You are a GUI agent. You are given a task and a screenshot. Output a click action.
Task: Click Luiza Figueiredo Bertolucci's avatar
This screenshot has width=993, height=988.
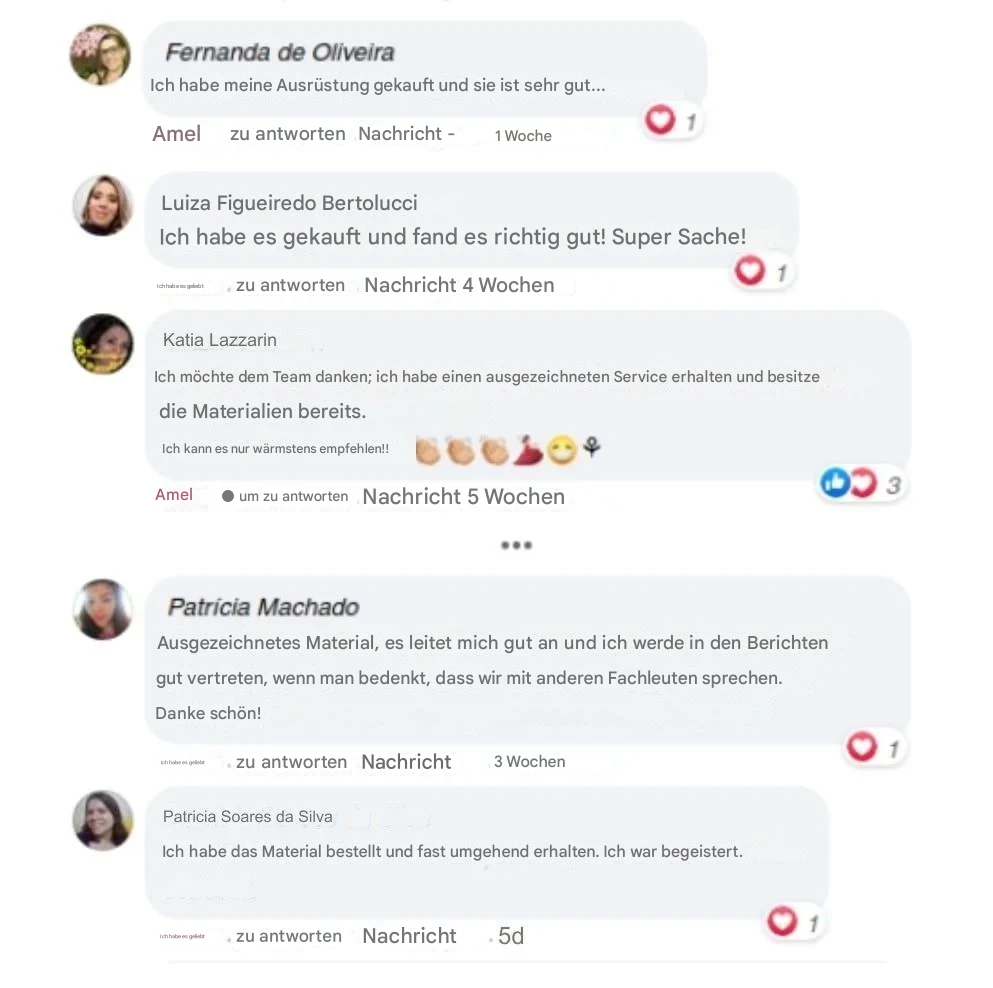pyautogui.click(x=103, y=206)
